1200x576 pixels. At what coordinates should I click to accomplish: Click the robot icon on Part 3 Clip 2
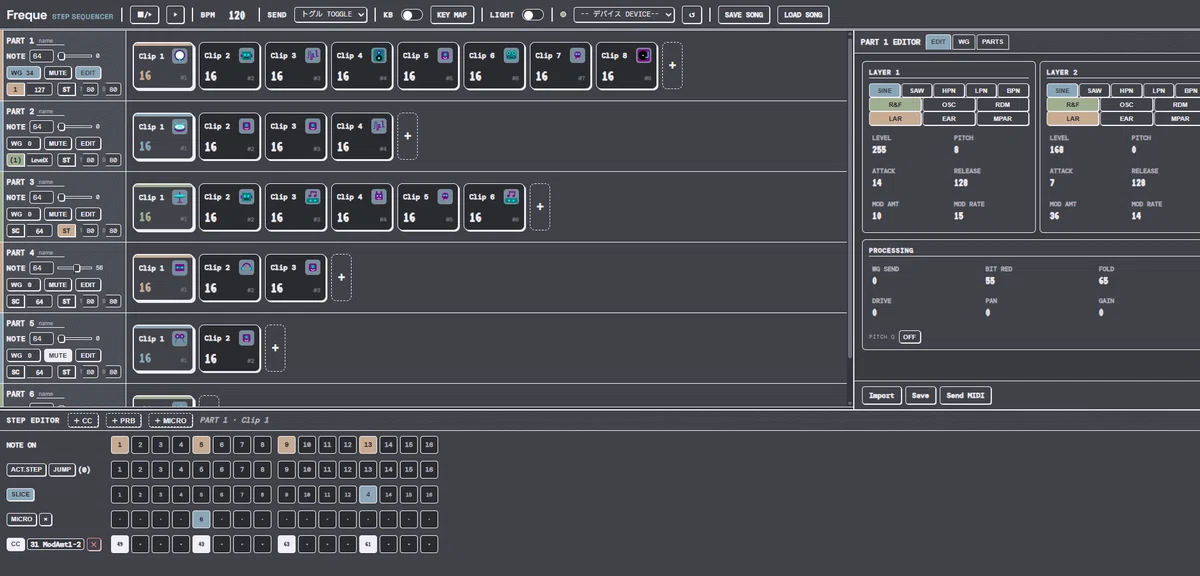(246, 197)
